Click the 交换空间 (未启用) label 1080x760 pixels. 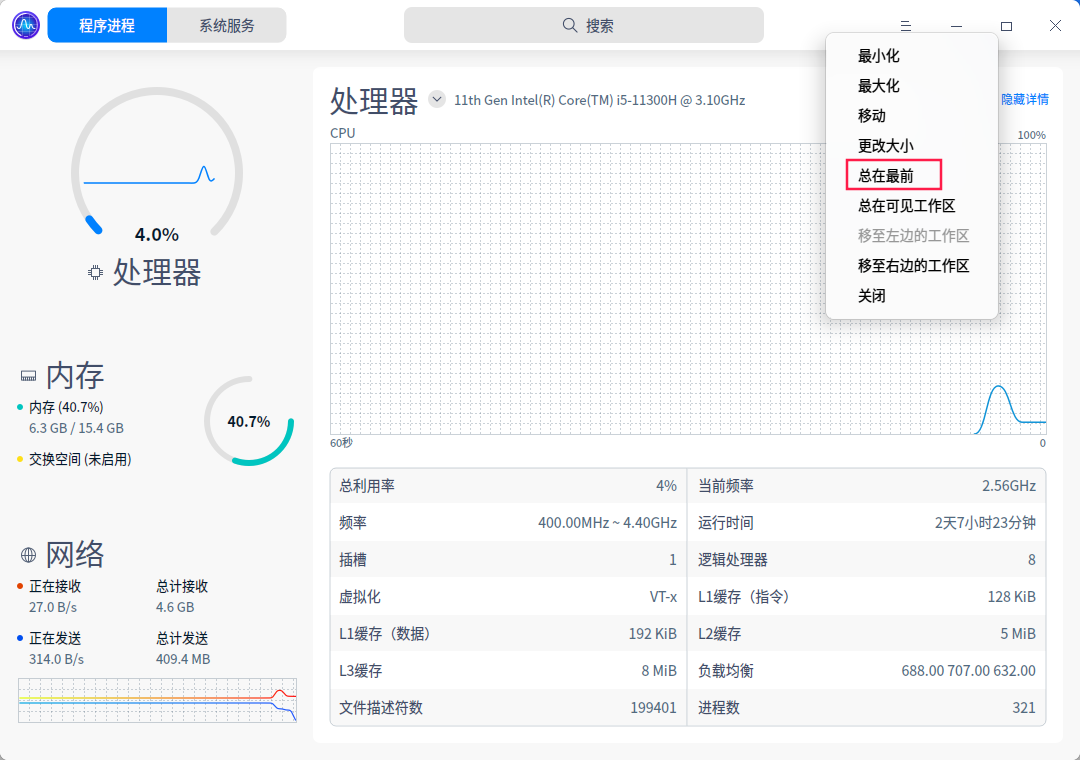(80, 460)
